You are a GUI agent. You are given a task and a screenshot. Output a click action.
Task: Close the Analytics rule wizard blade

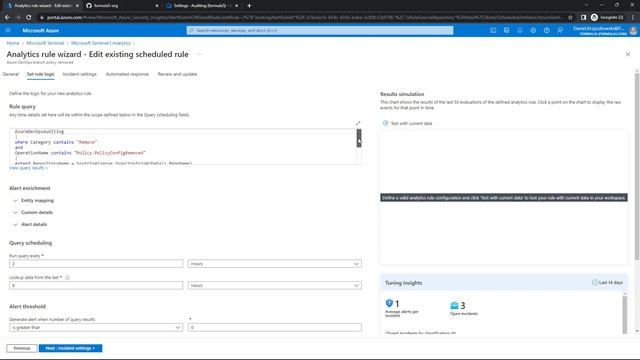coord(628,54)
